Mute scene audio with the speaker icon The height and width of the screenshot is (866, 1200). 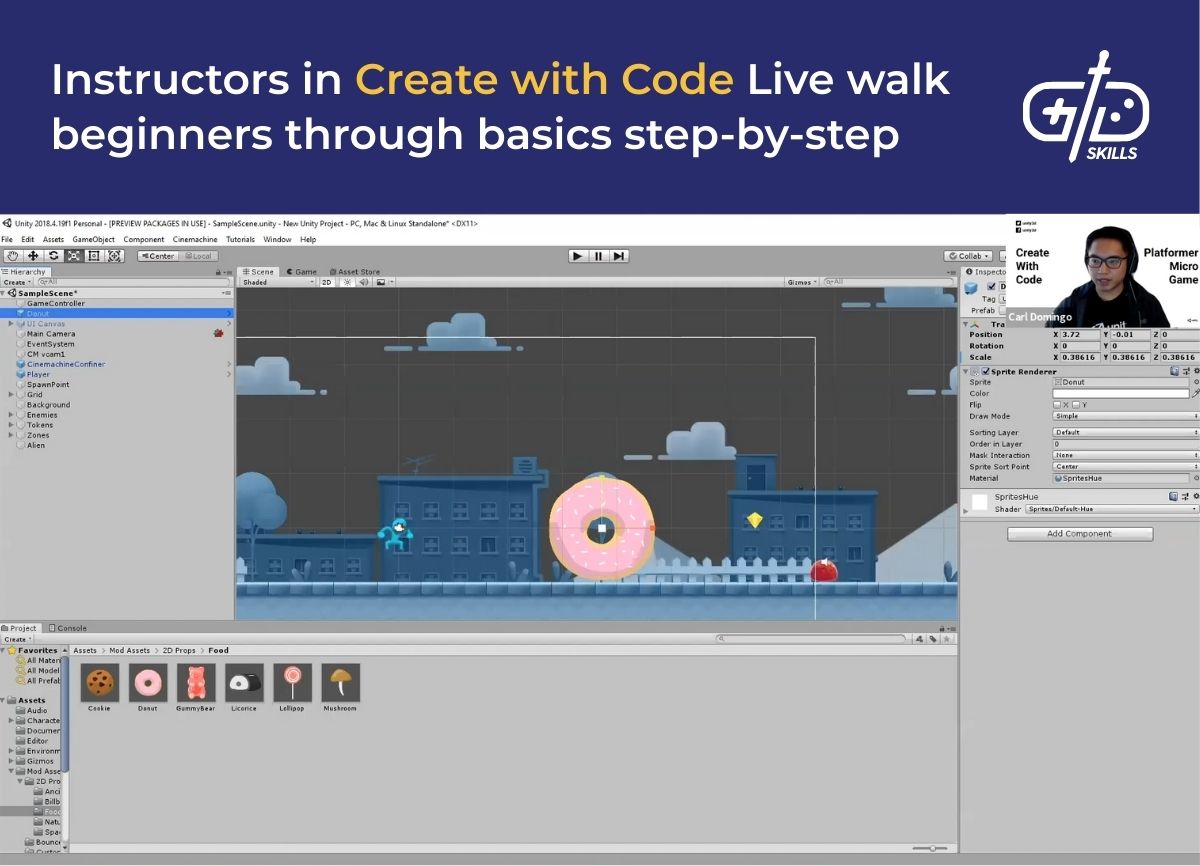(x=364, y=281)
